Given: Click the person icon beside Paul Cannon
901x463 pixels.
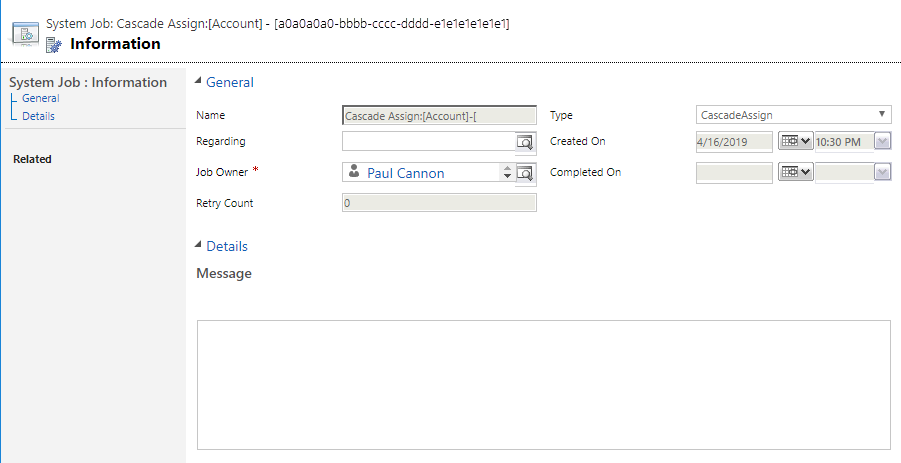Looking at the screenshot, I should coord(354,172).
